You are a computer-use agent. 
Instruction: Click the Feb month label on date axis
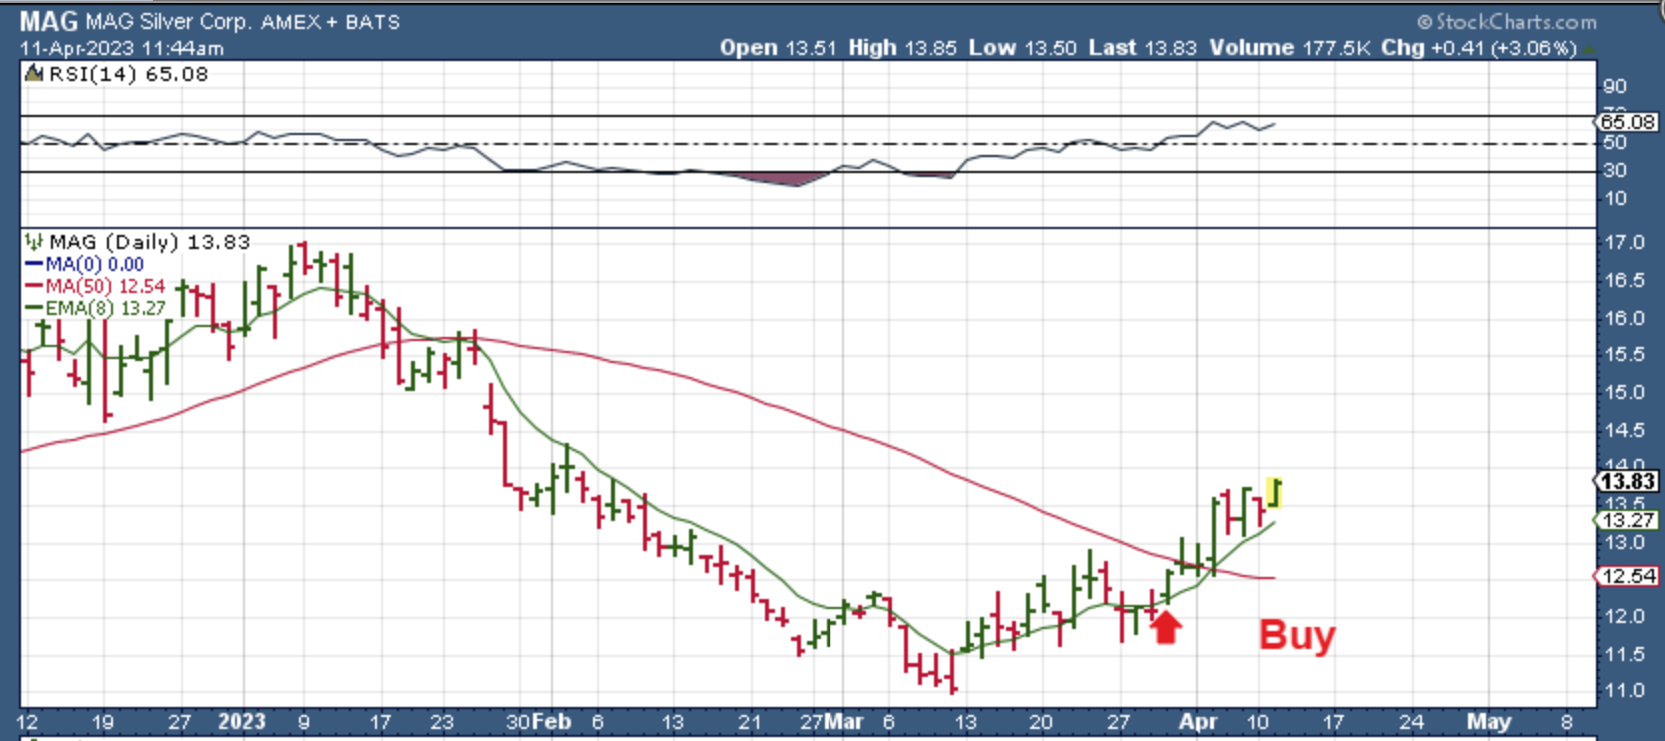pos(551,722)
